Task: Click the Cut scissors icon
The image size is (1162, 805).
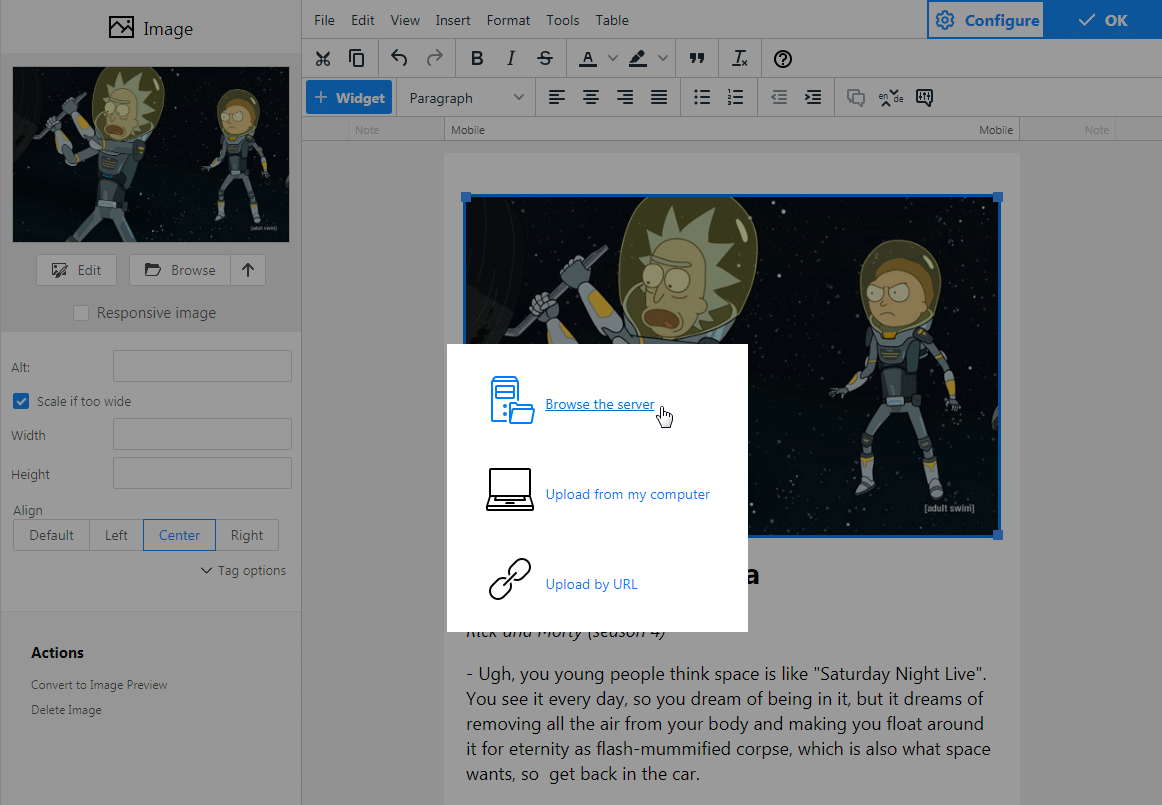Action: 322,59
